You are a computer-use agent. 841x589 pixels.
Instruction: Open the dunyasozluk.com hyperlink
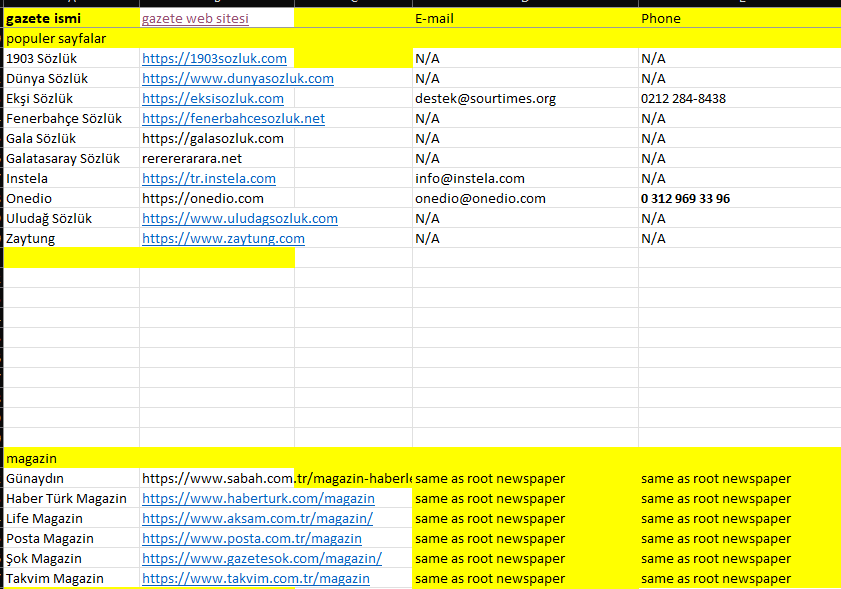(238, 78)
